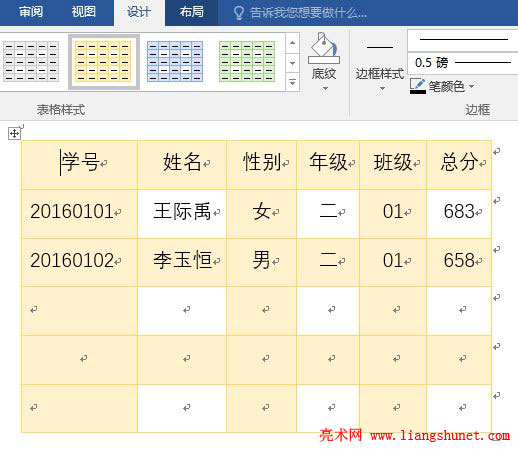Click the 边框样式 line sample button
The image size is (518, 454).
[x=380, y=47]
